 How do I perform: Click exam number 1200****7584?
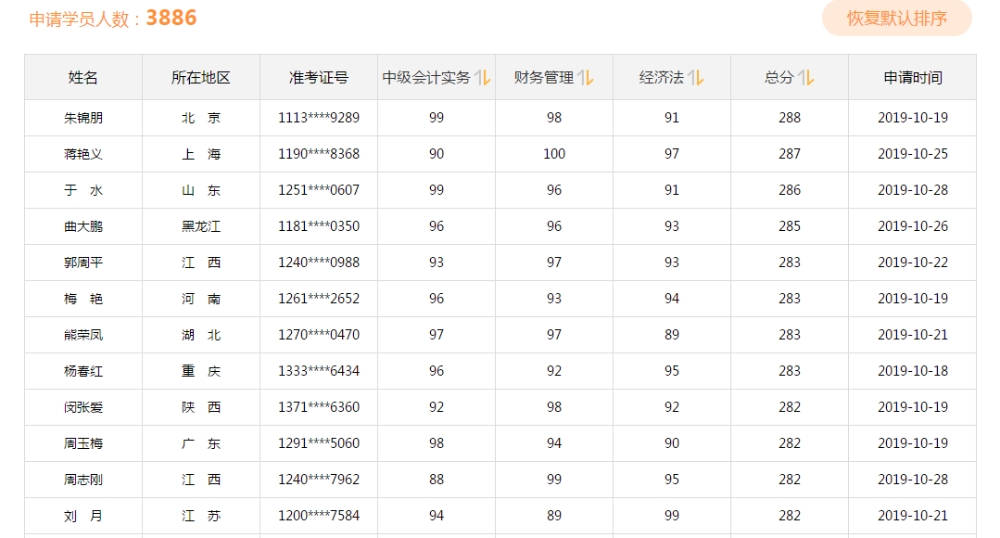click(319, 516)
